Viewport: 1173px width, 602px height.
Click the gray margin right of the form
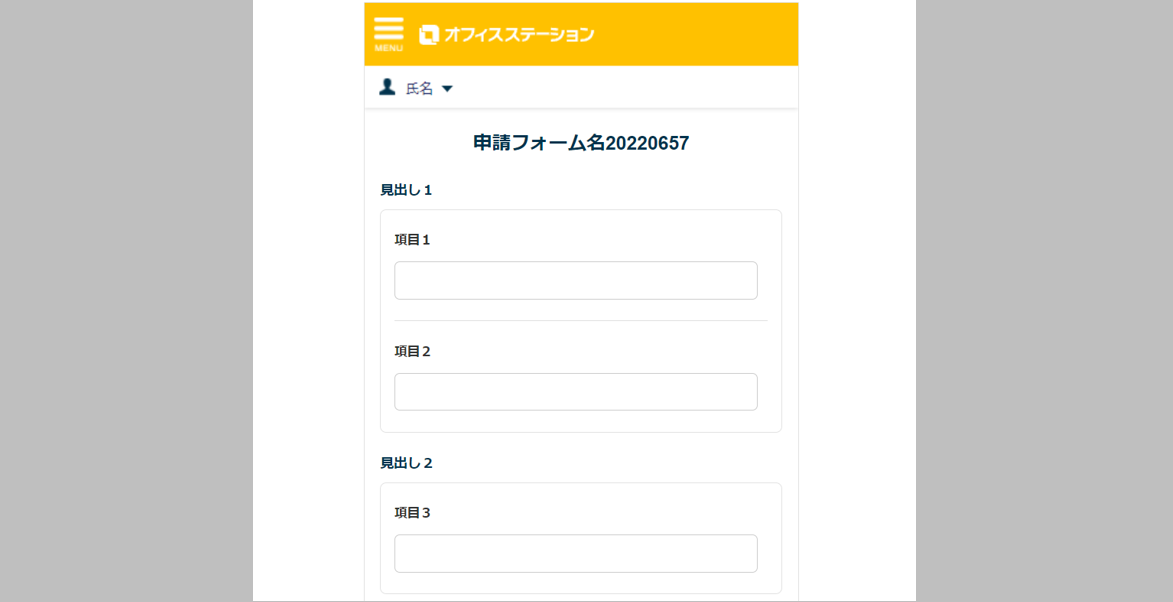click(x=1044, y=299)
